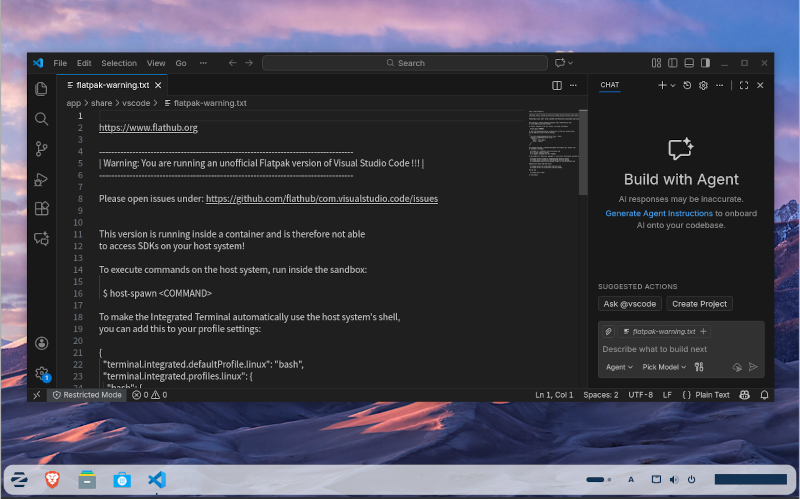
Task: Open chat settings gear icon
Action: pos(704,85)
